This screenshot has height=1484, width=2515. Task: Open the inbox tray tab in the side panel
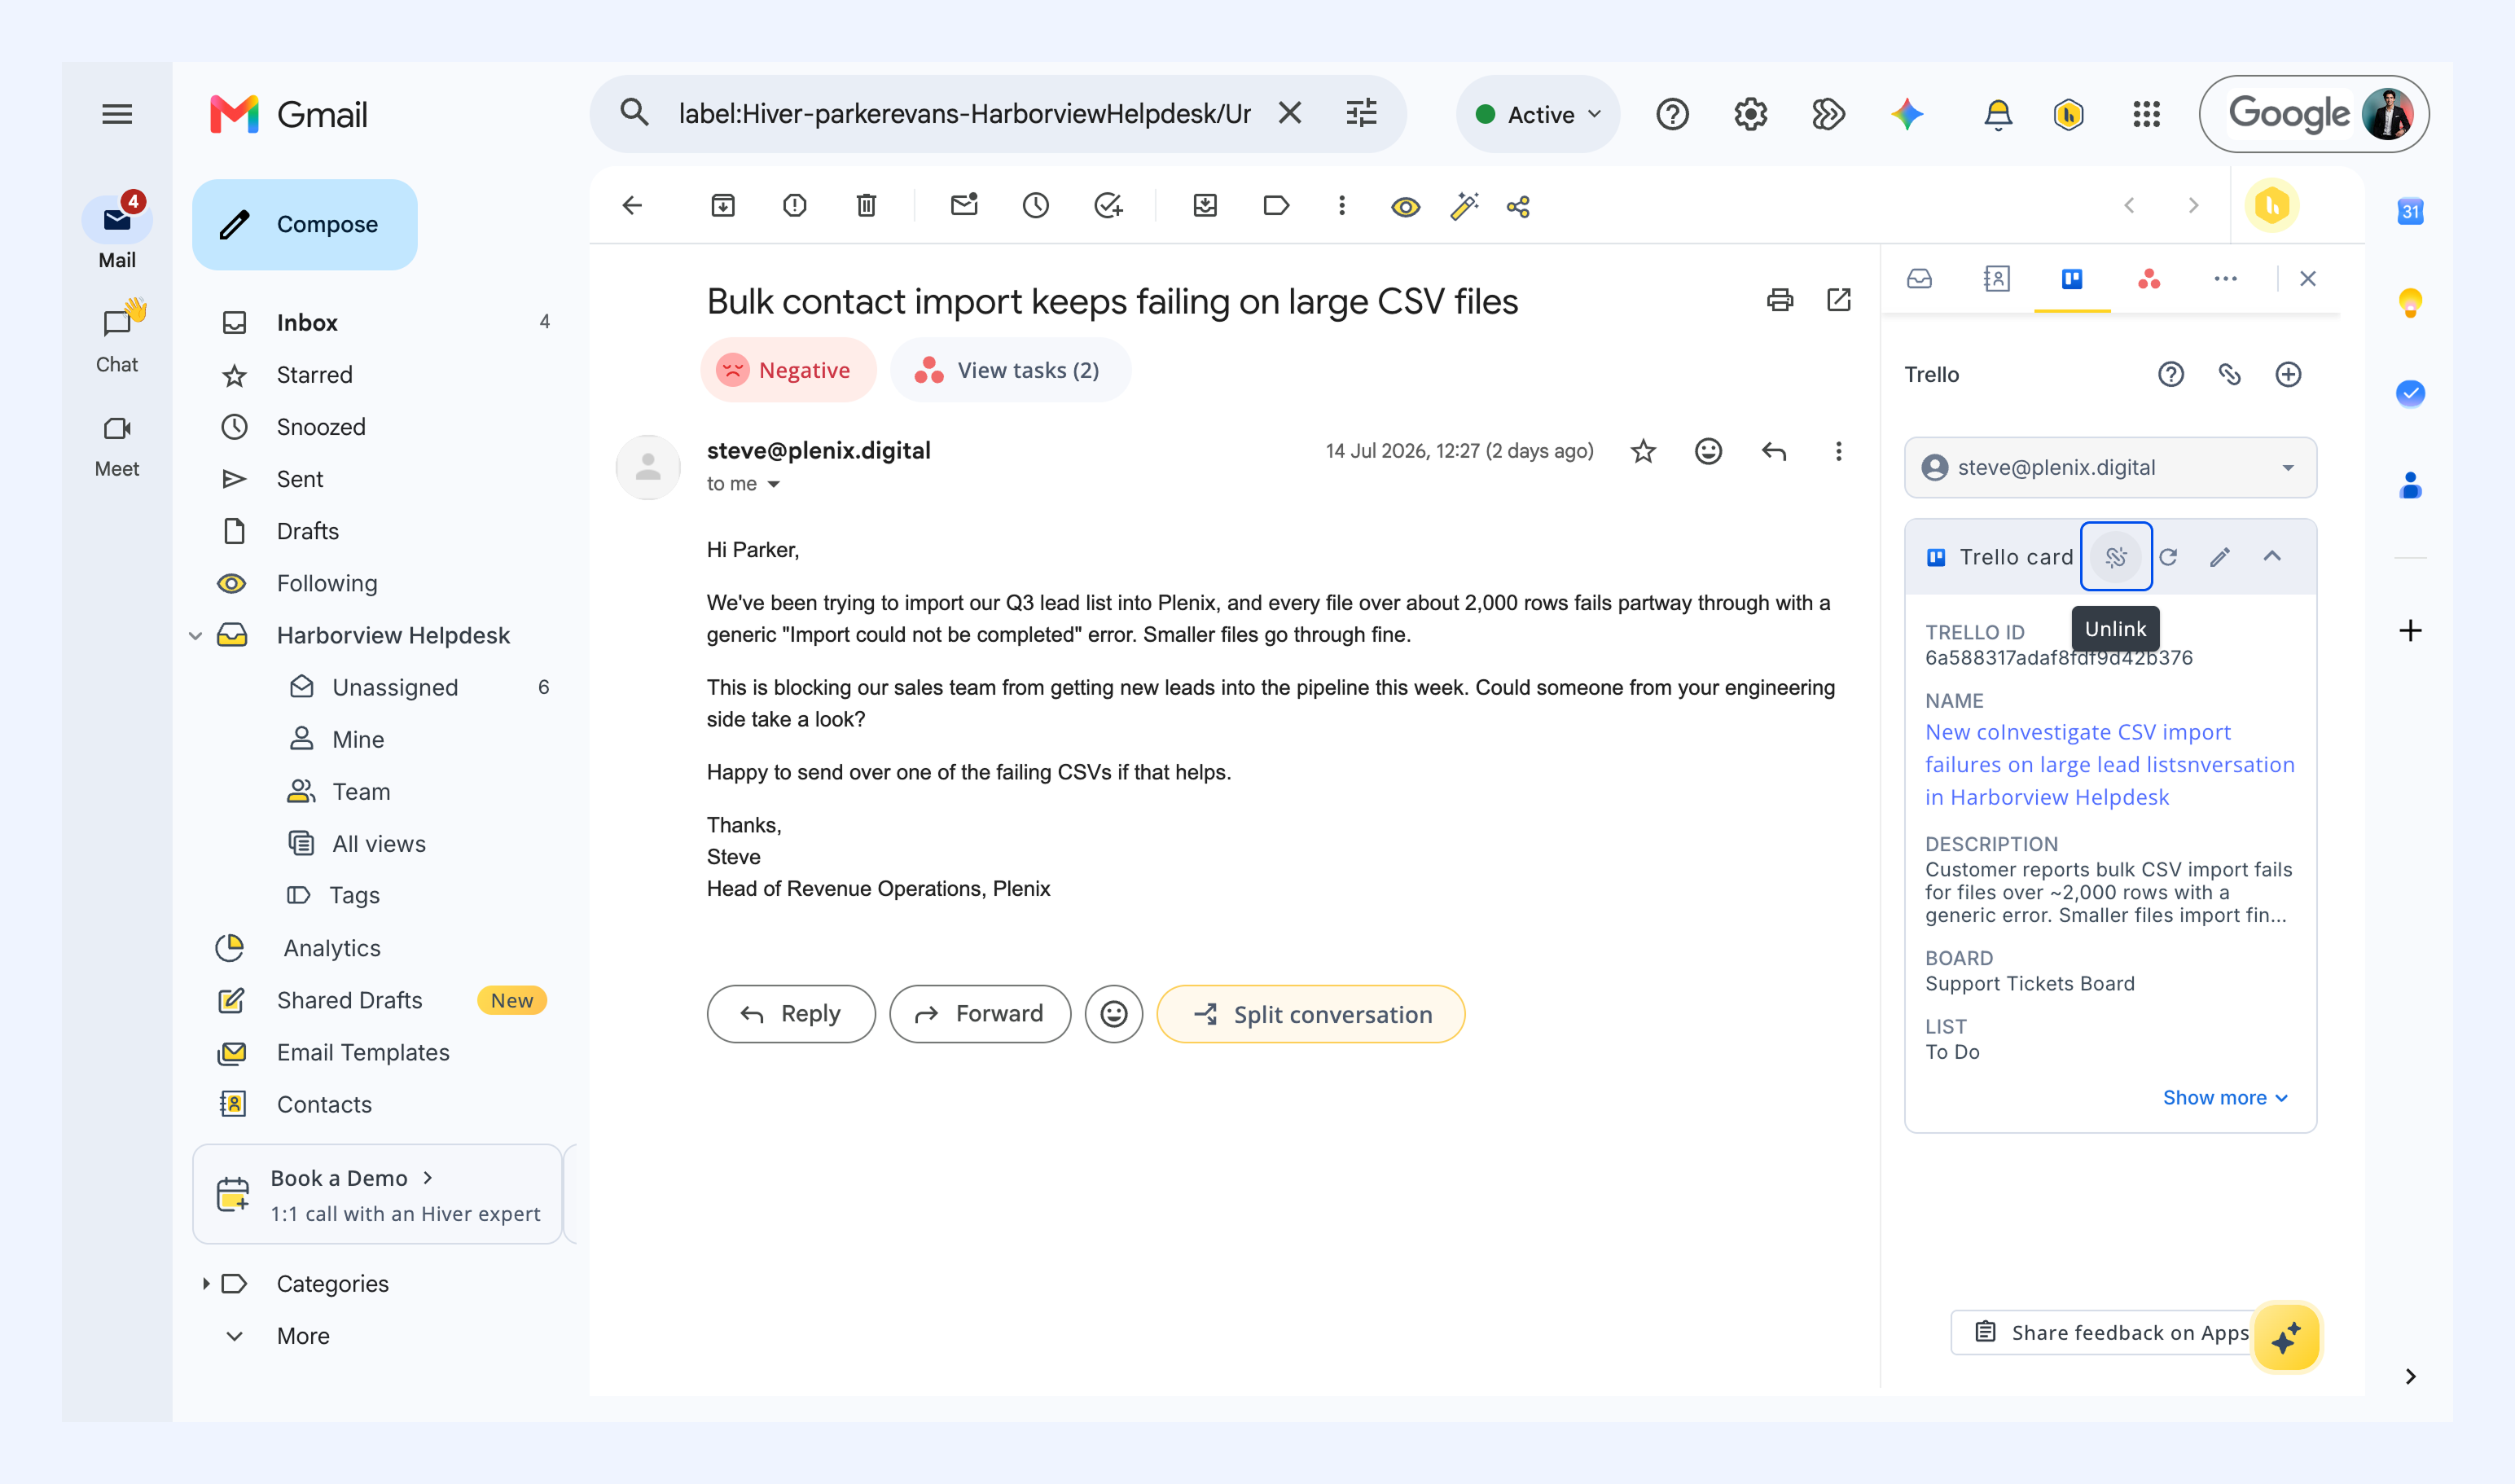click(x=1919, y=279)
